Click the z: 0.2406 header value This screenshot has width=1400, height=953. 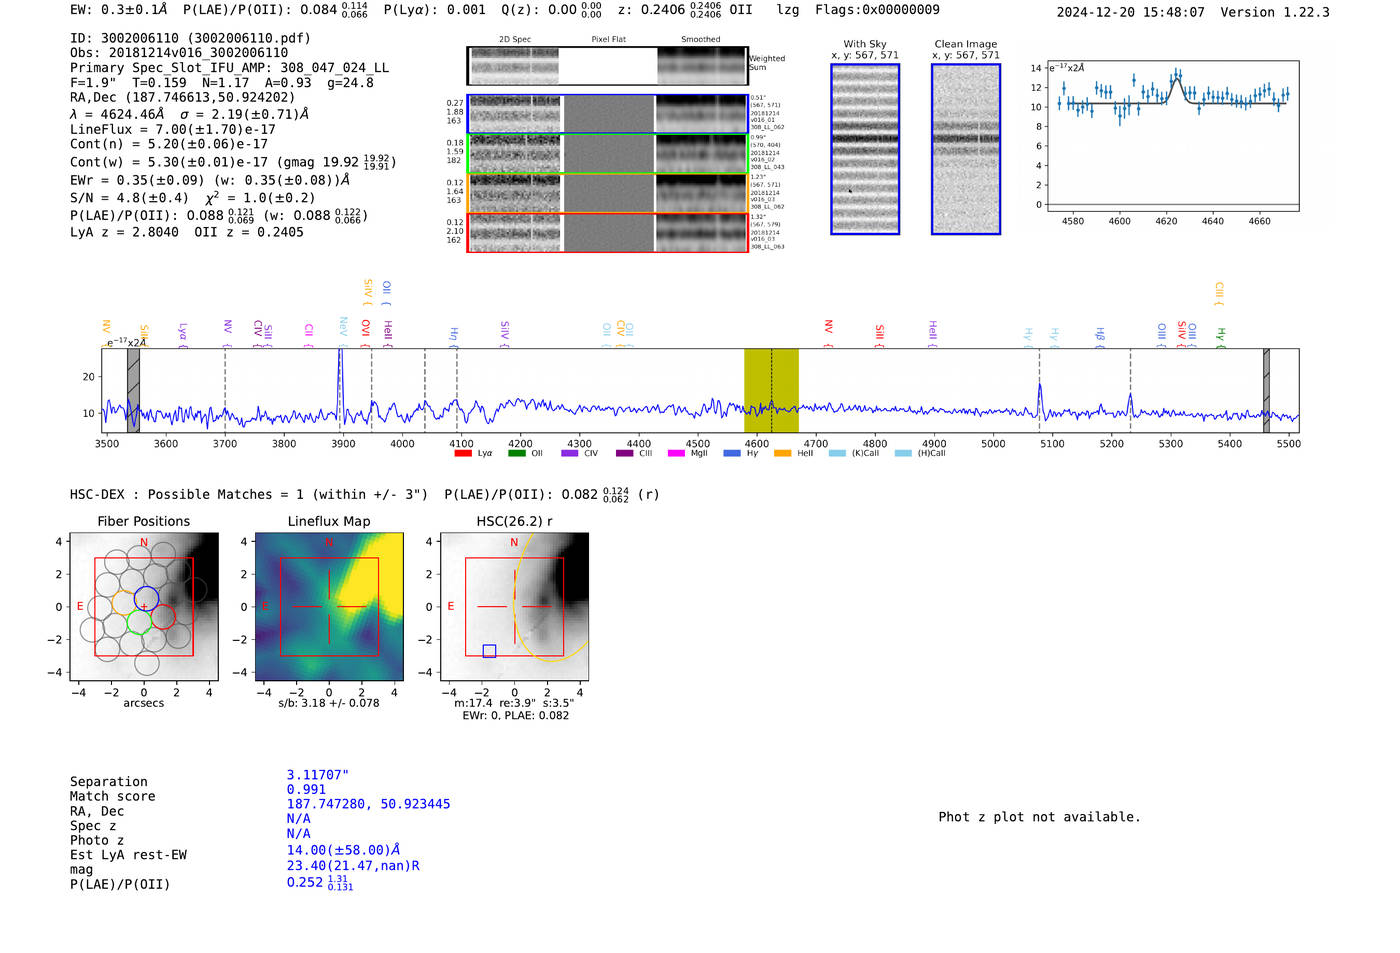[x=669, y=10]
